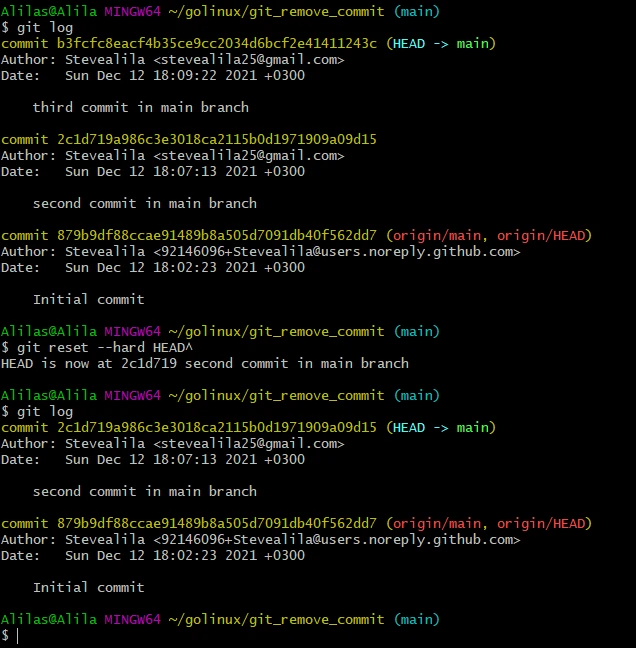
Task: Click the Initial commit message in the last log
Action: click(88, 587)
